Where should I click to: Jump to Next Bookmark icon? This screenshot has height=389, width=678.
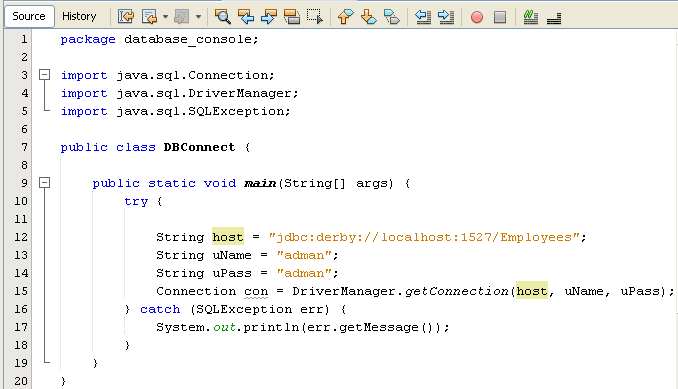point(368,17)
